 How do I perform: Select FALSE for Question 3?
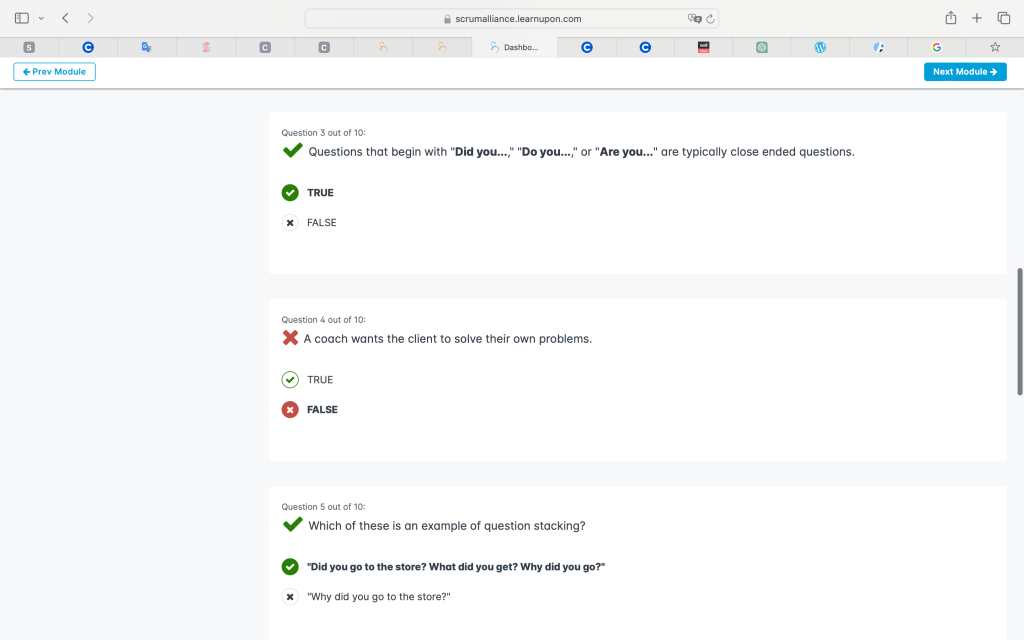(290, 223)
